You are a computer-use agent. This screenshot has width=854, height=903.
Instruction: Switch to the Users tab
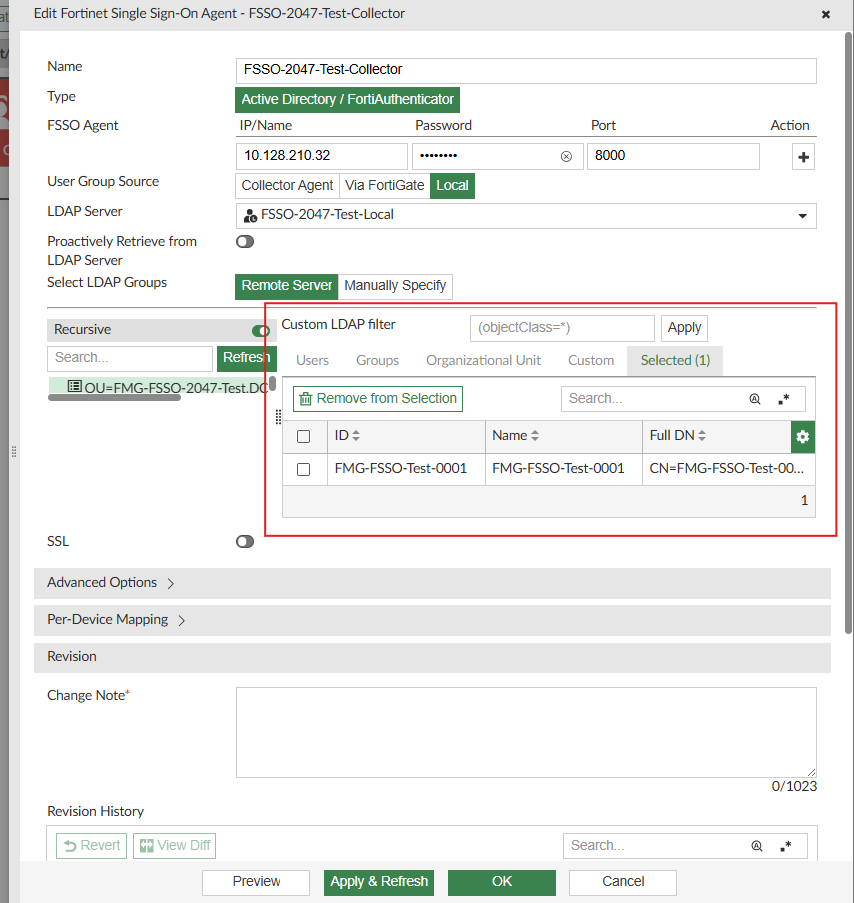(x=313, y=361)
